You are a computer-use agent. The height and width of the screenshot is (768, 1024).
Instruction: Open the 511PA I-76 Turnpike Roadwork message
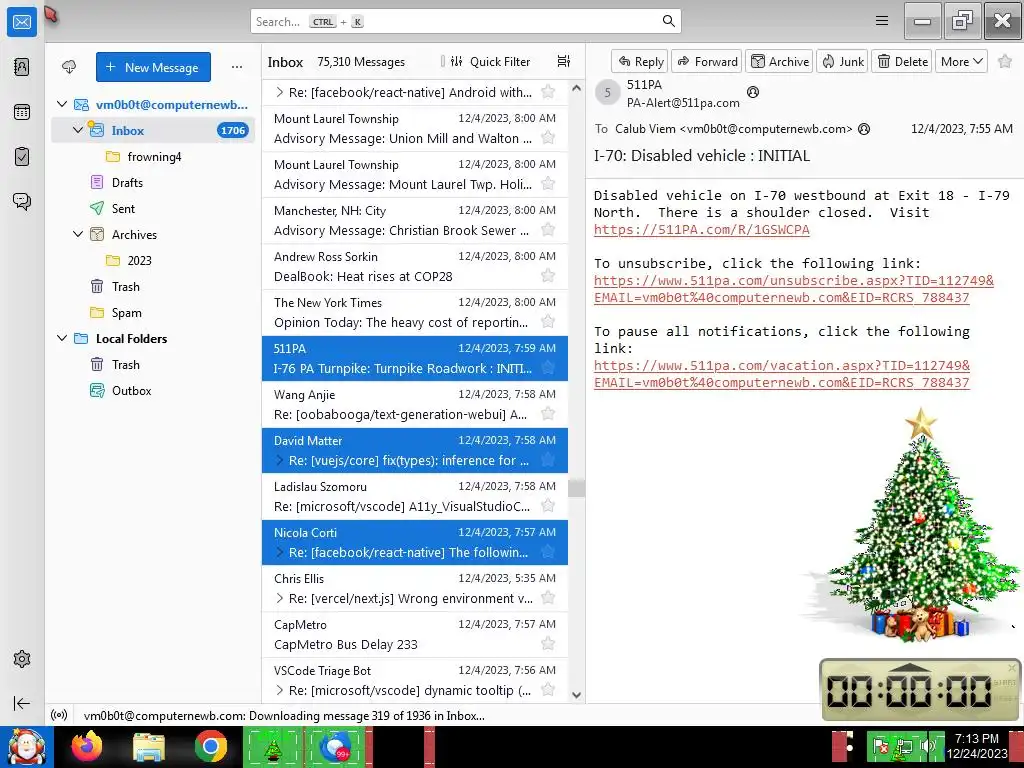pyautogui.click(x=415, y=358)
